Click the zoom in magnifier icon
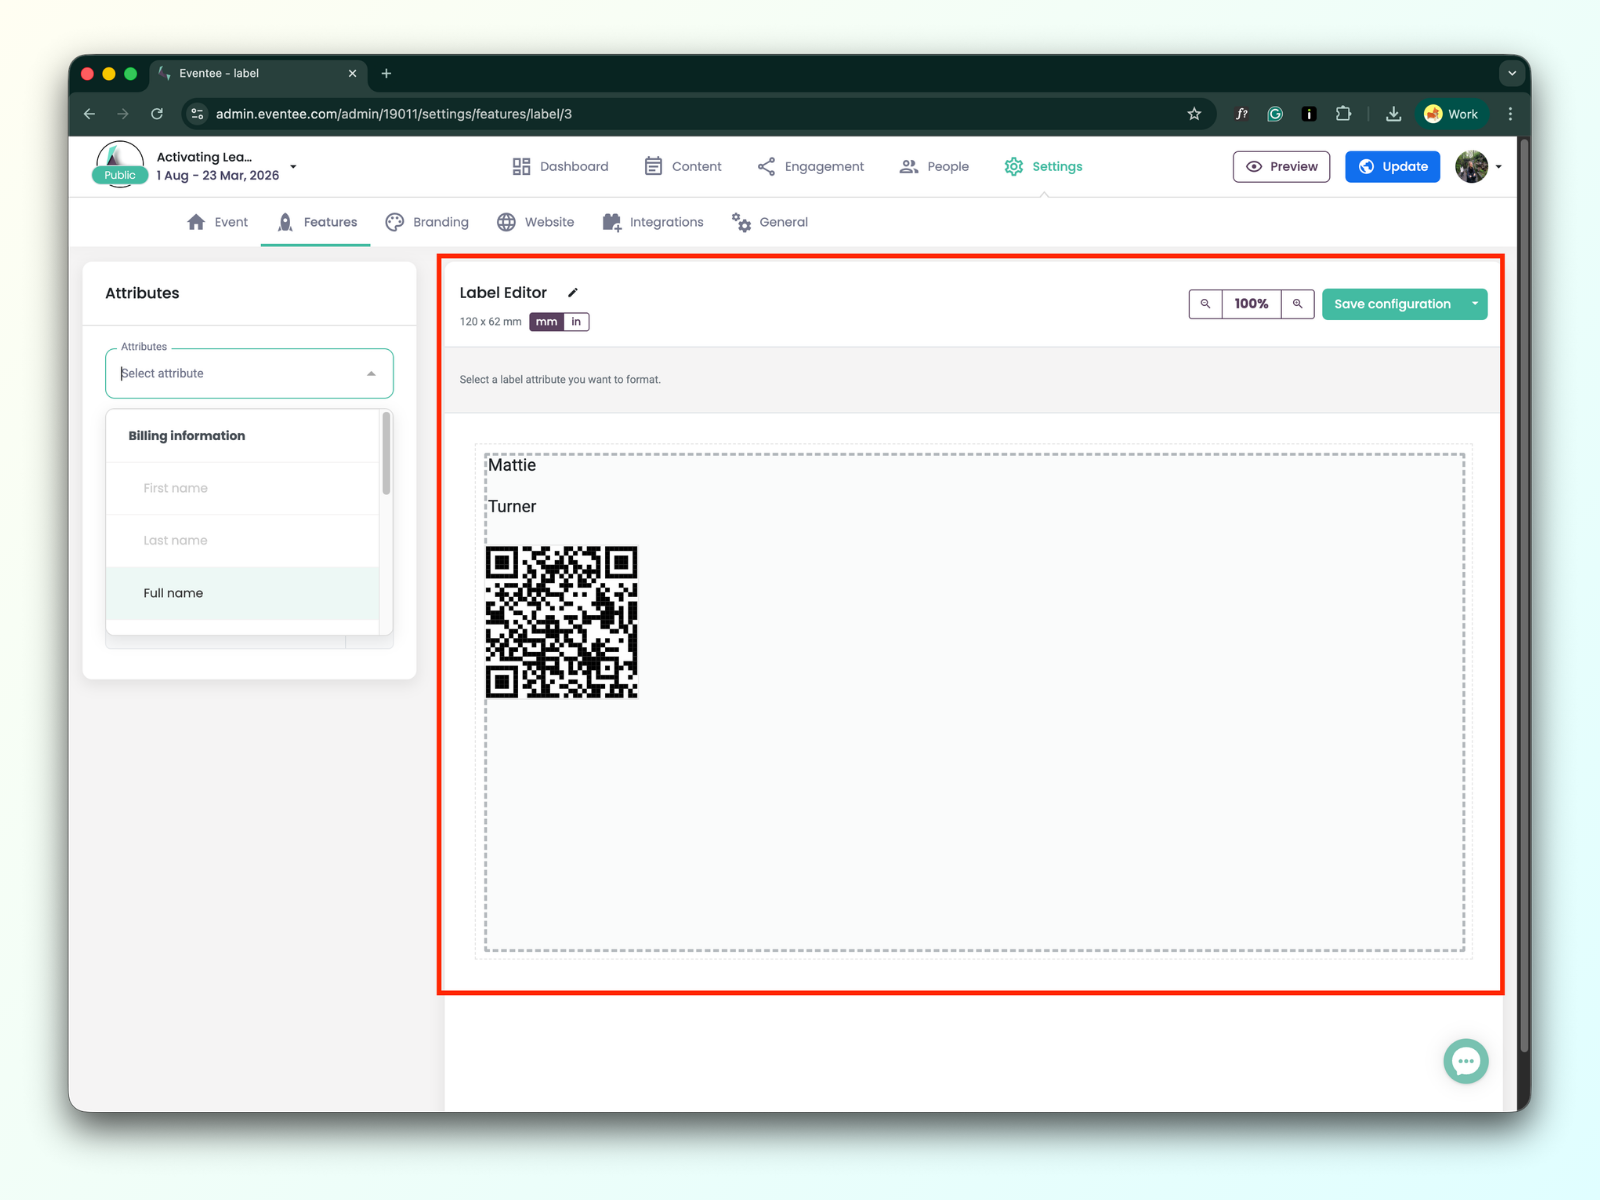This screenshot has width=1600, height=1200. tap(1297, 304)
